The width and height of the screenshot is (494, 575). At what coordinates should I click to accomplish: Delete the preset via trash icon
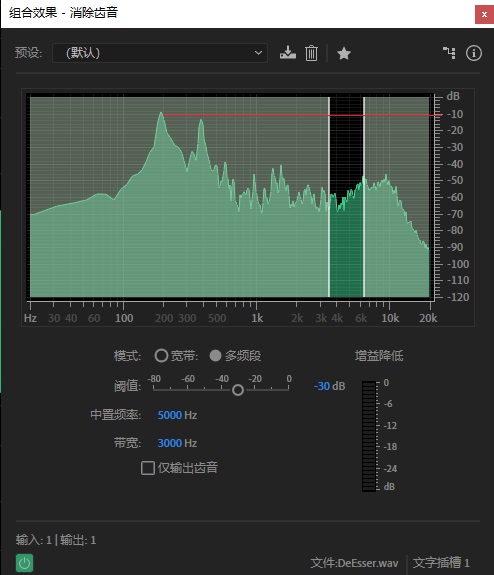(x=311, y=53)
